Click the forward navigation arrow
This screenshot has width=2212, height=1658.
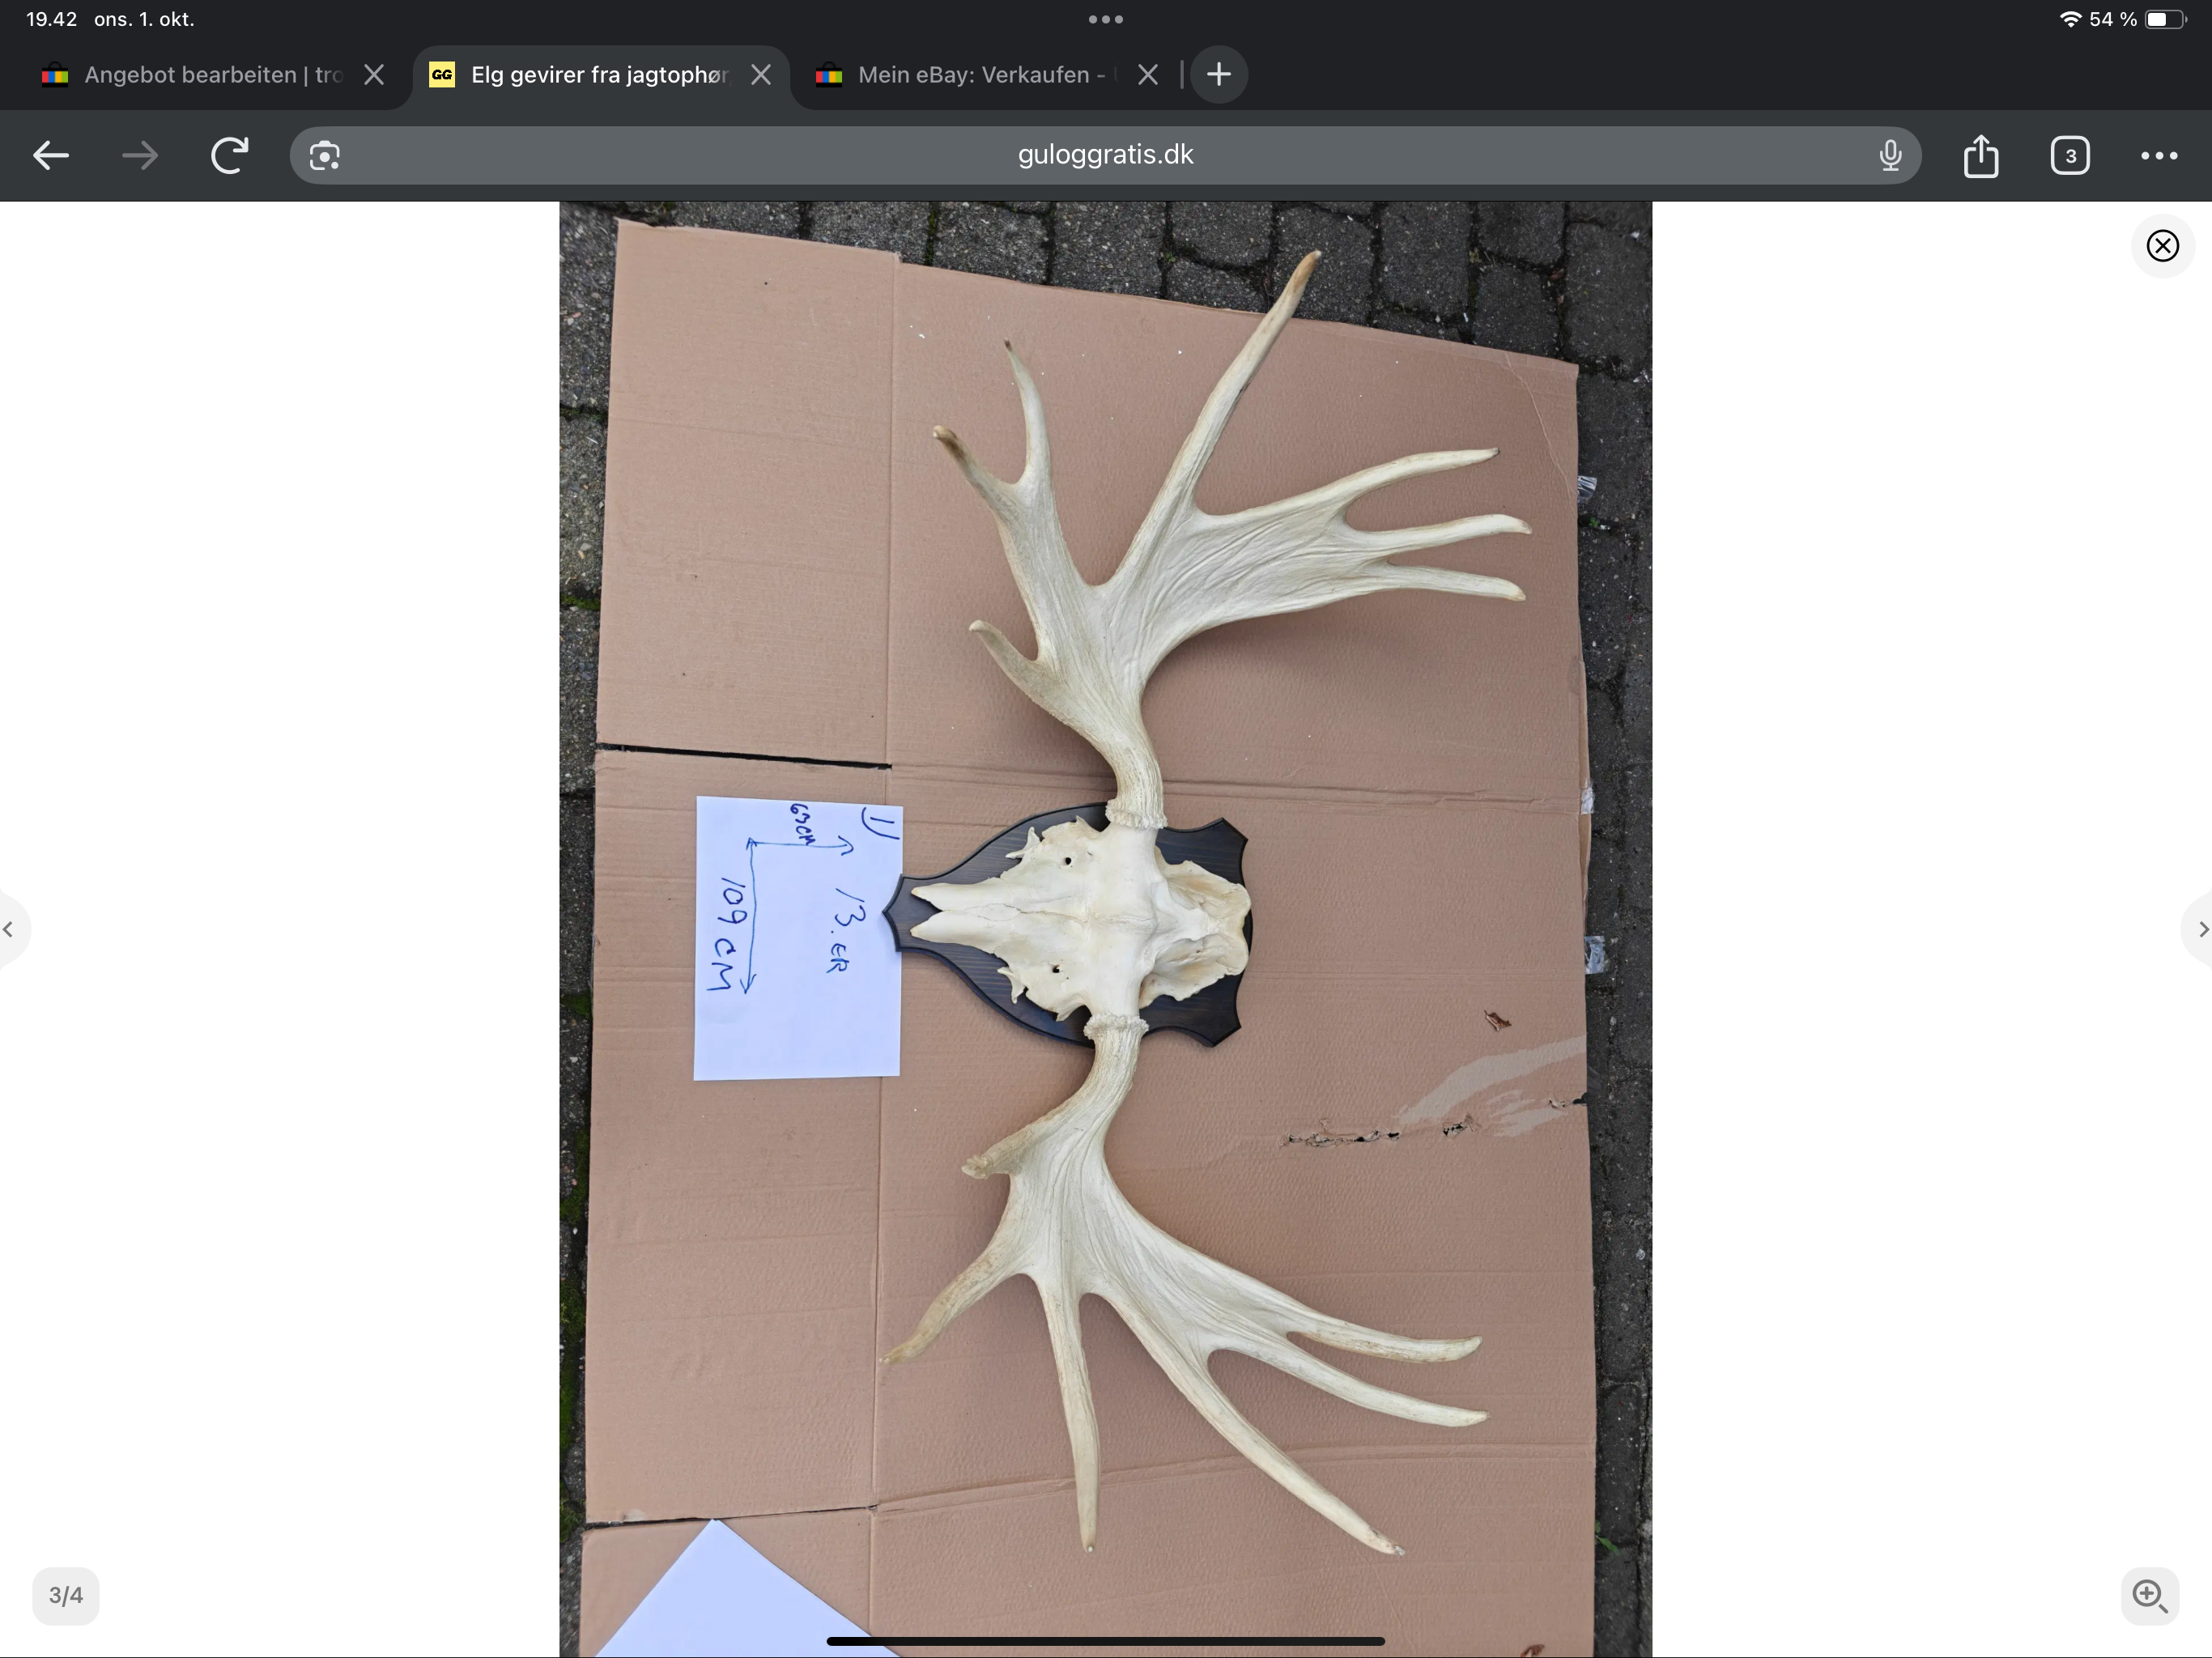pyautogui.click(x=140, y=155)
